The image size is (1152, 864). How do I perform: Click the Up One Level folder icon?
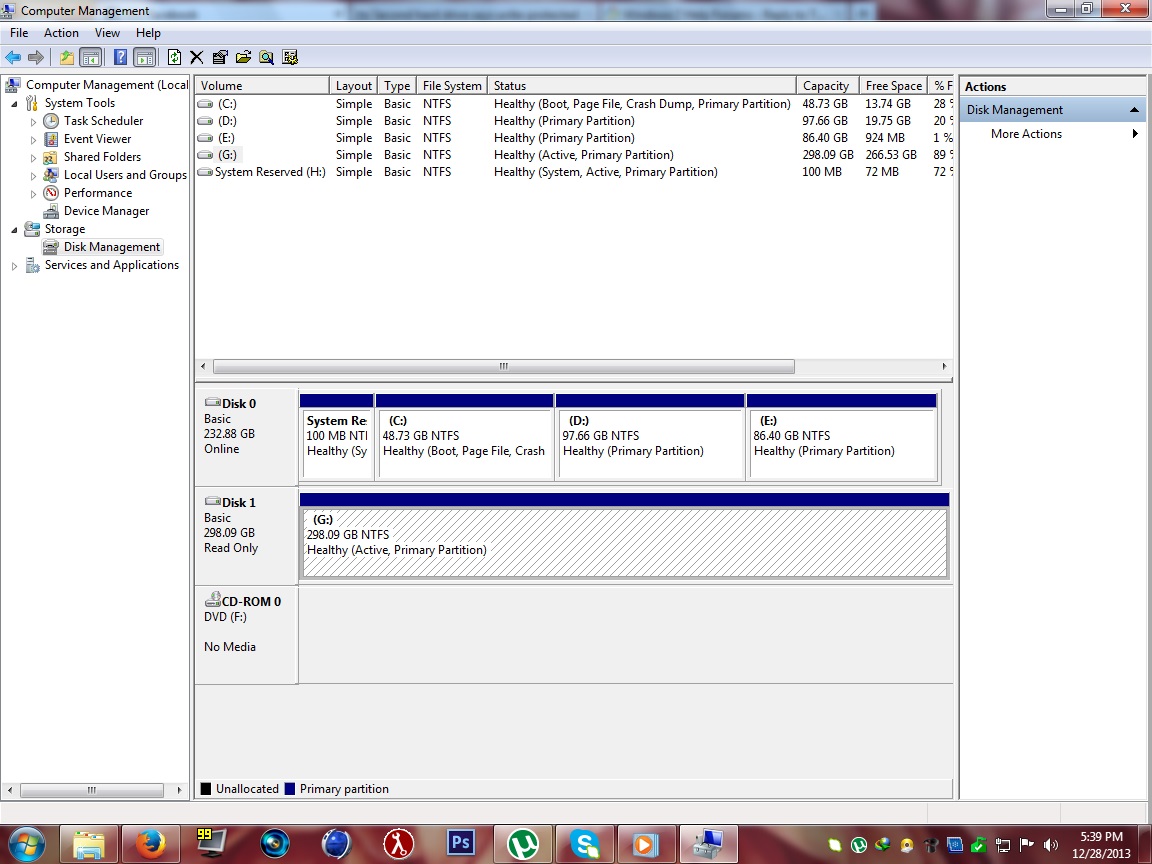(67, 57)
